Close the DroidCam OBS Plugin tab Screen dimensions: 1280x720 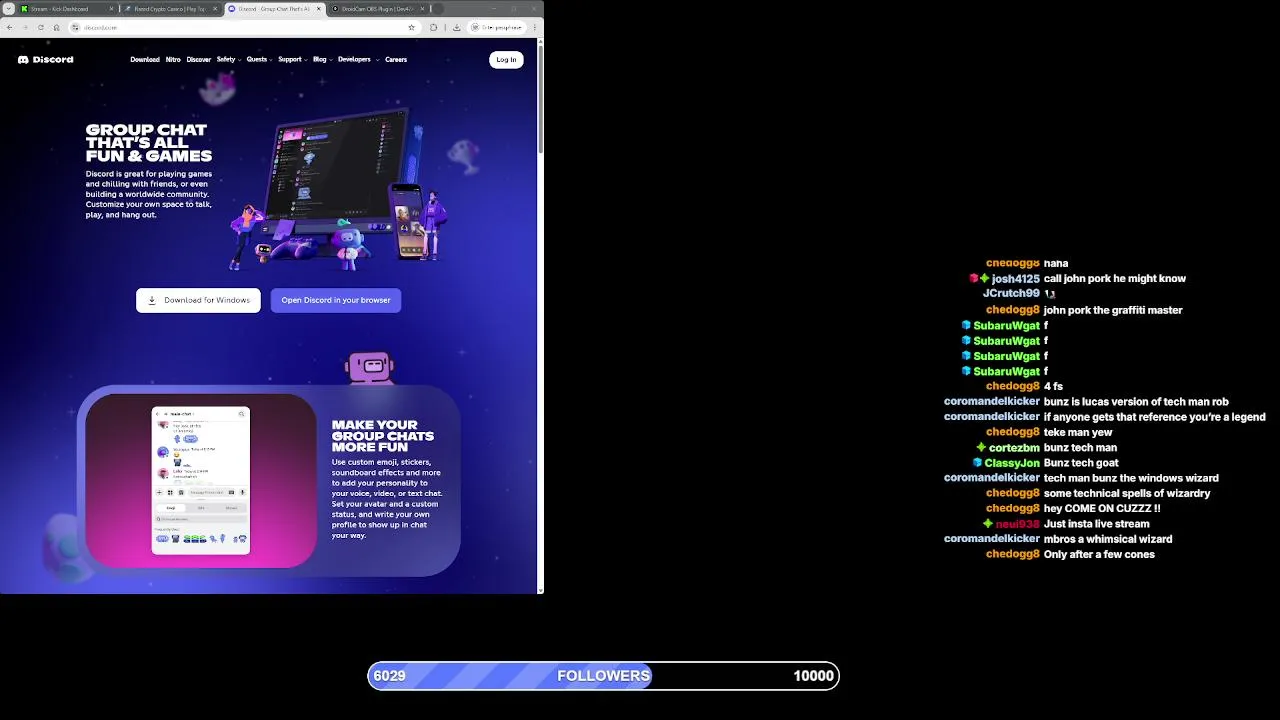click(x=423, y=9)
